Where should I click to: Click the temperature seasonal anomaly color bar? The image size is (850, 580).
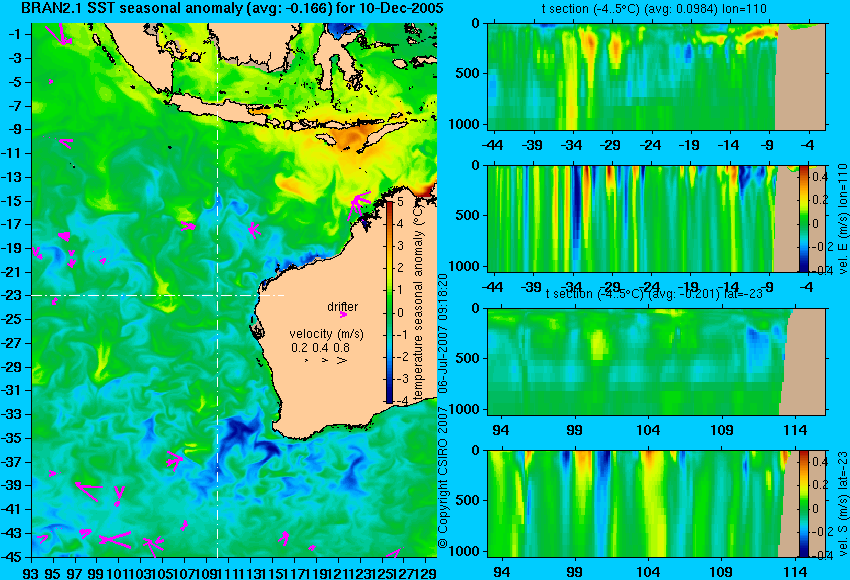(389, 302)
